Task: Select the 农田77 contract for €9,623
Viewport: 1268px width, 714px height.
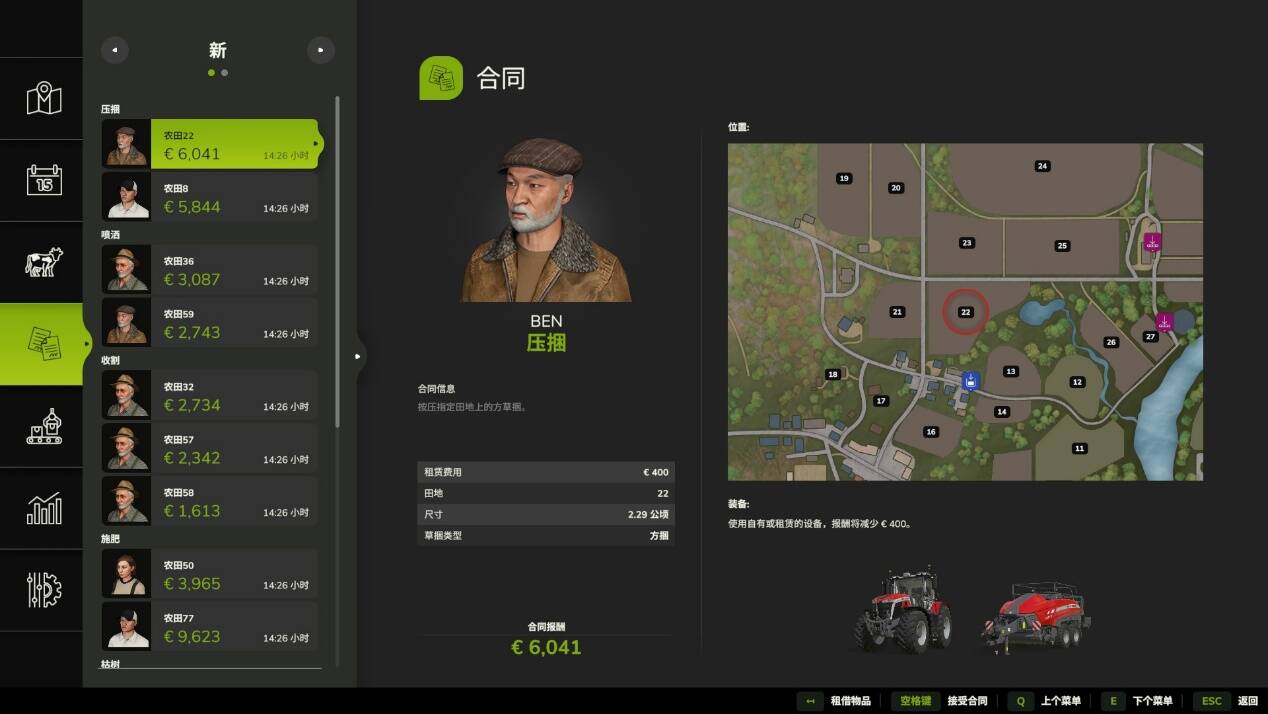Action: click(210, 627)
